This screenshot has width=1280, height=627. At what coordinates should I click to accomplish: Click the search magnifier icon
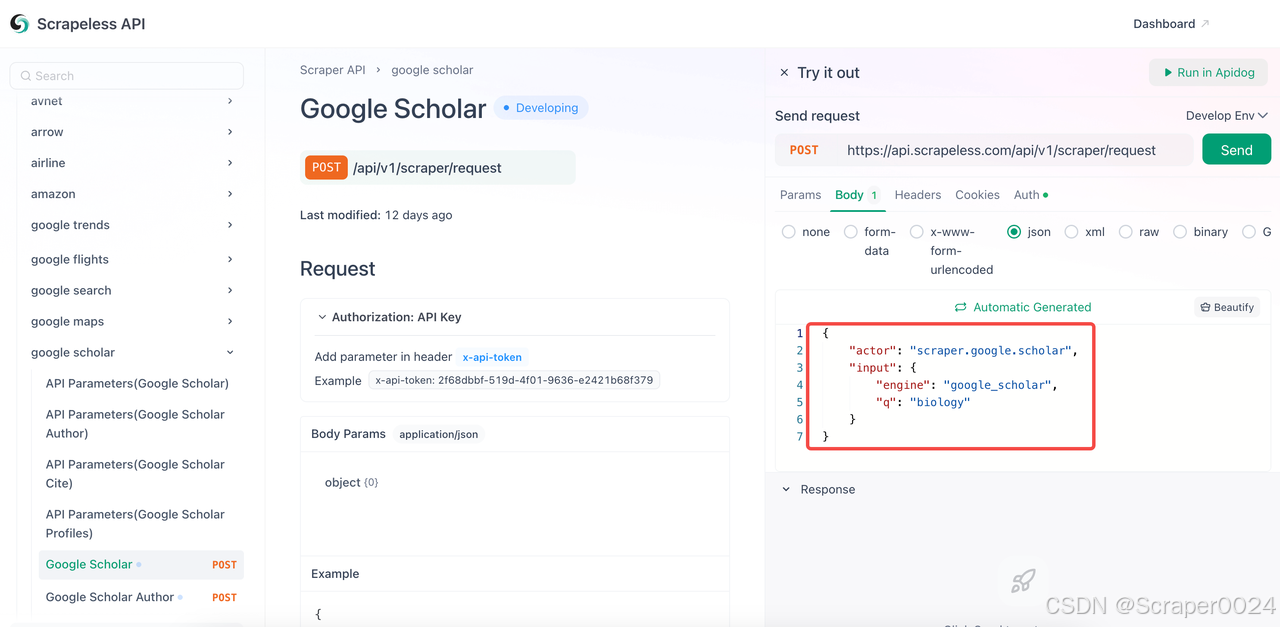(26, 76)
